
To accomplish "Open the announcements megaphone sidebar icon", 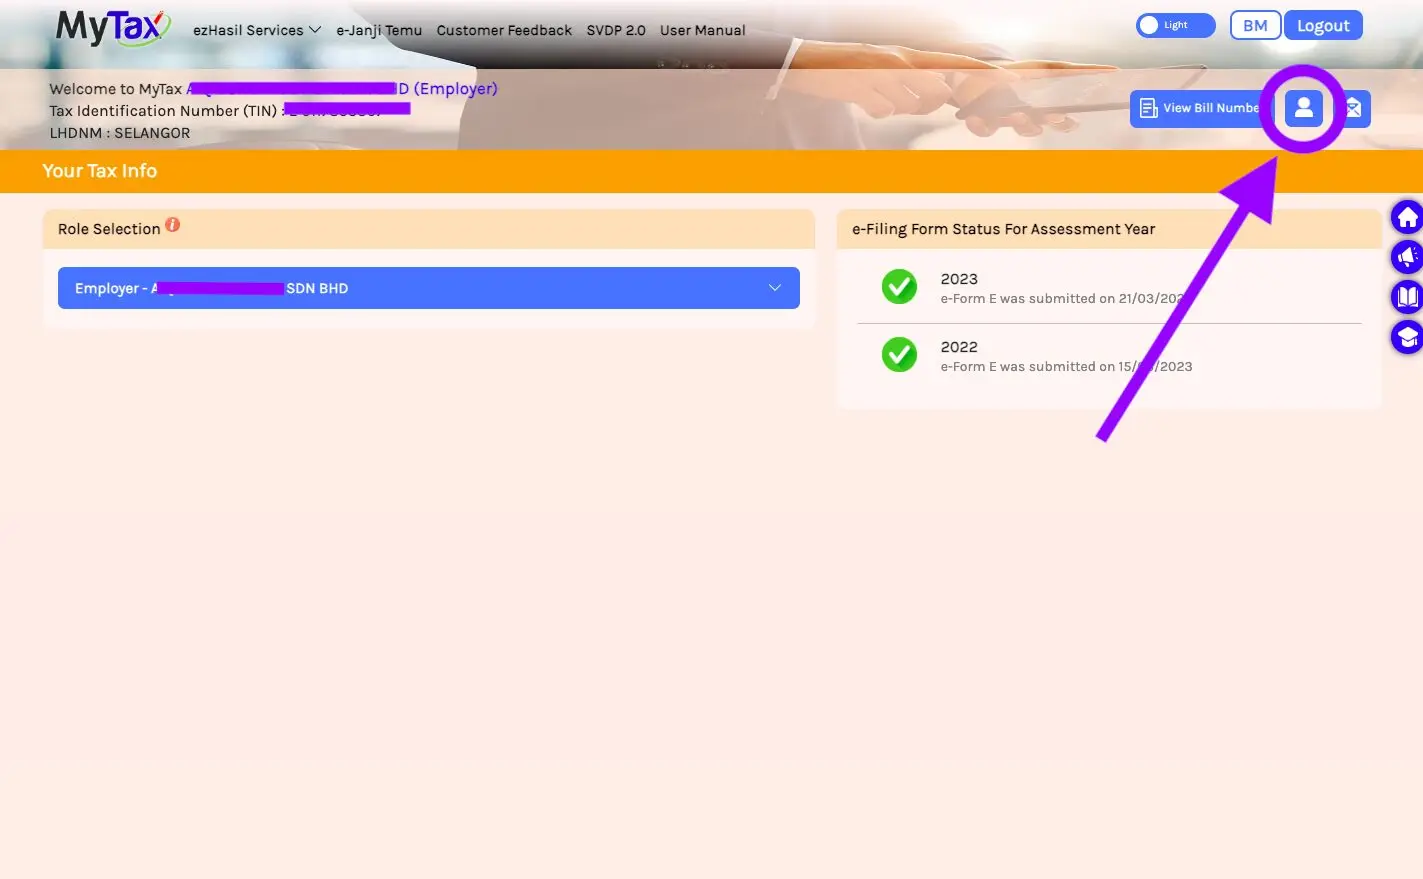I will (1407, 257).
